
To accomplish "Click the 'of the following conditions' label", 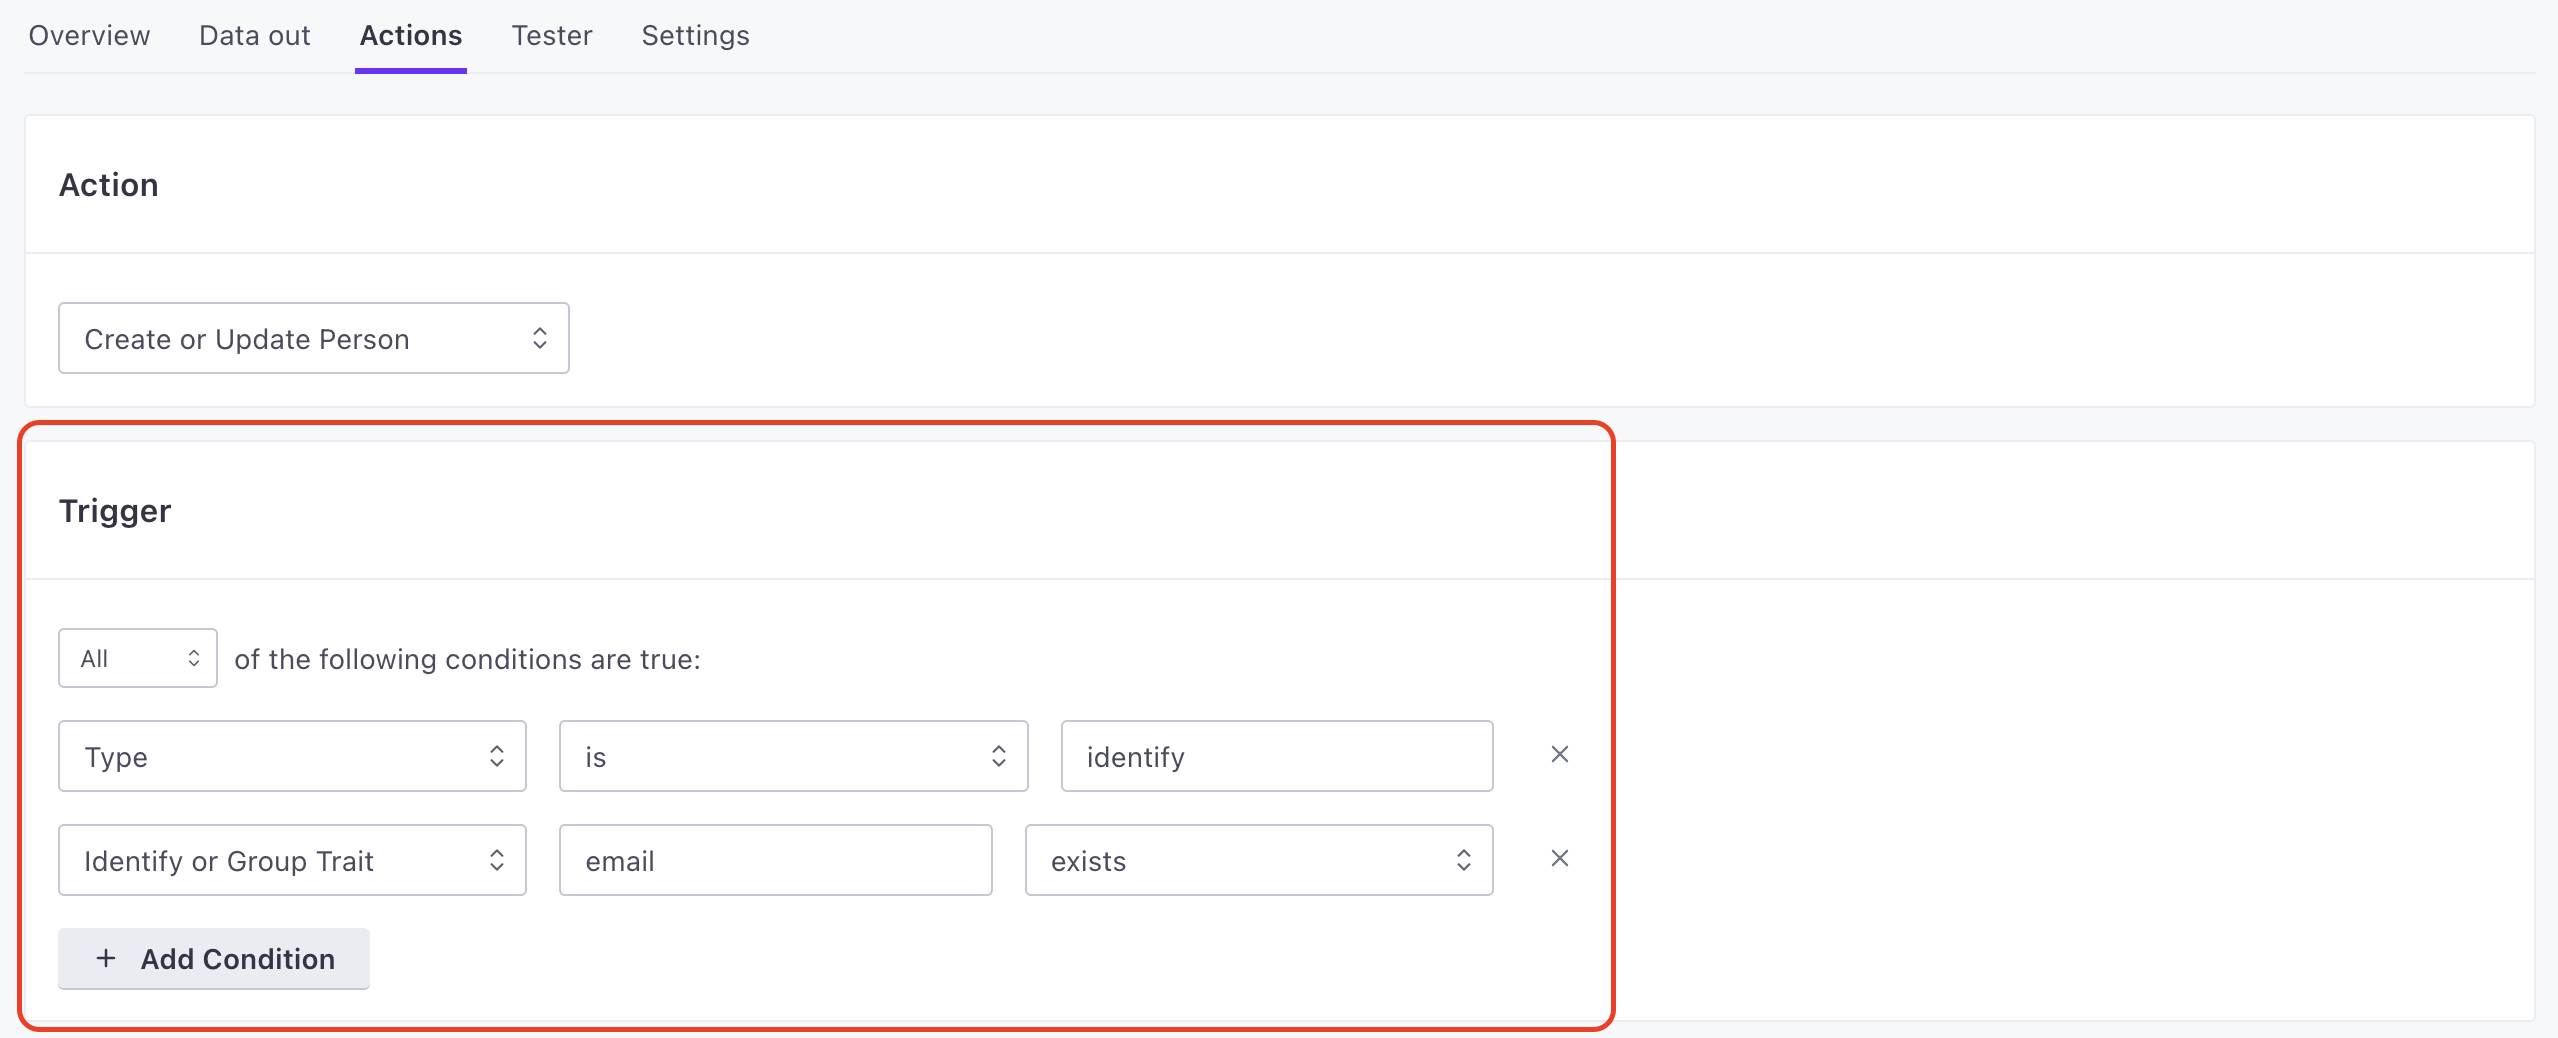I will pyautogui.click(x=467, y=660).
